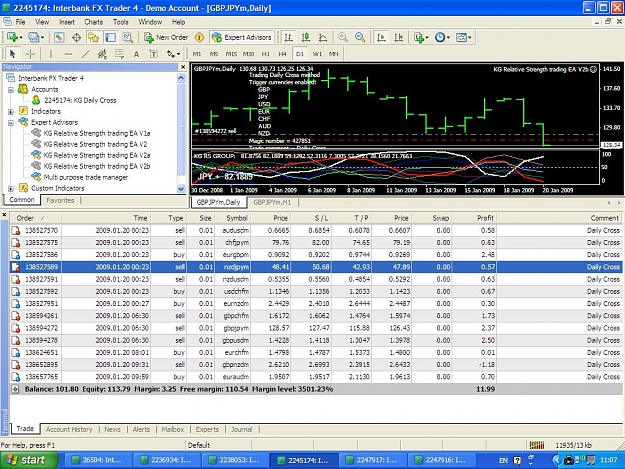
Task: Open the Windows start button
Action: 28,460
